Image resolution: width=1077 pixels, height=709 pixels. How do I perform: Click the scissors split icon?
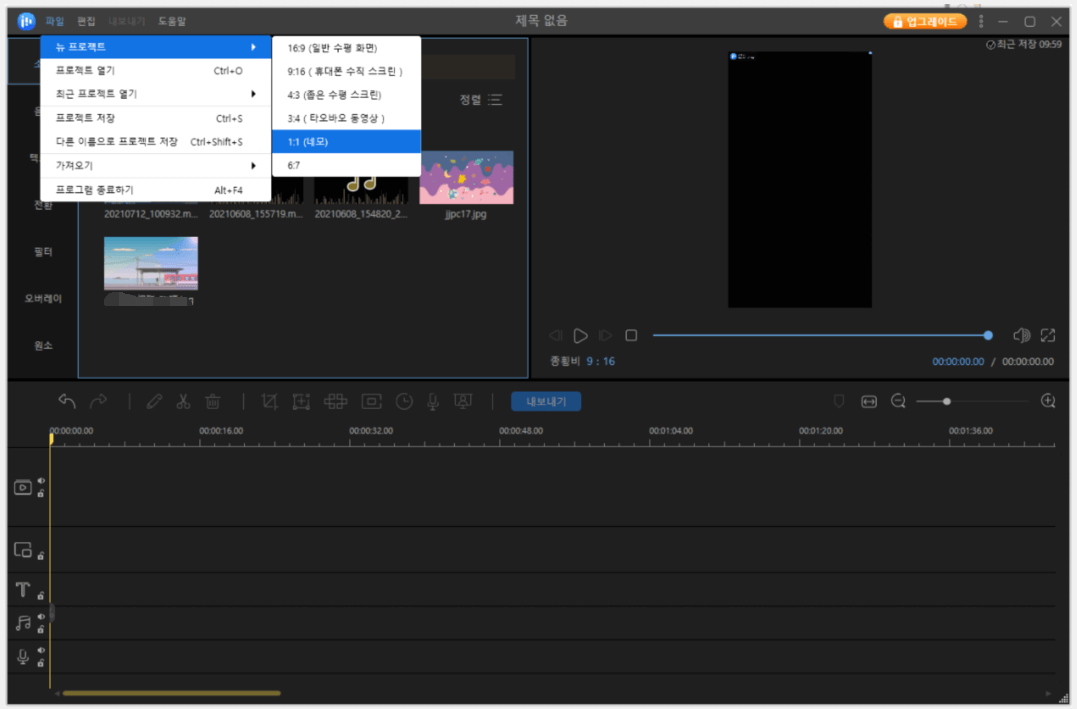(183, 401)
